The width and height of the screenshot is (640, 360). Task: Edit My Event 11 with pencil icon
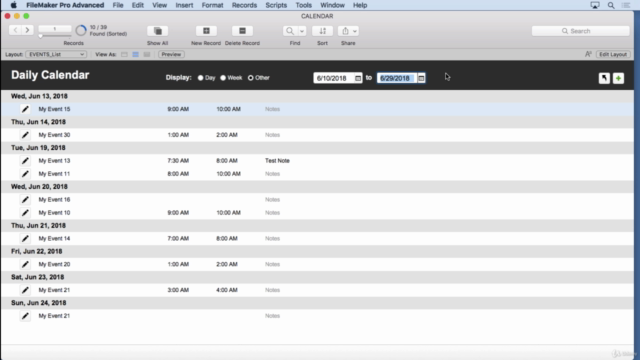(x=25, y=173)
